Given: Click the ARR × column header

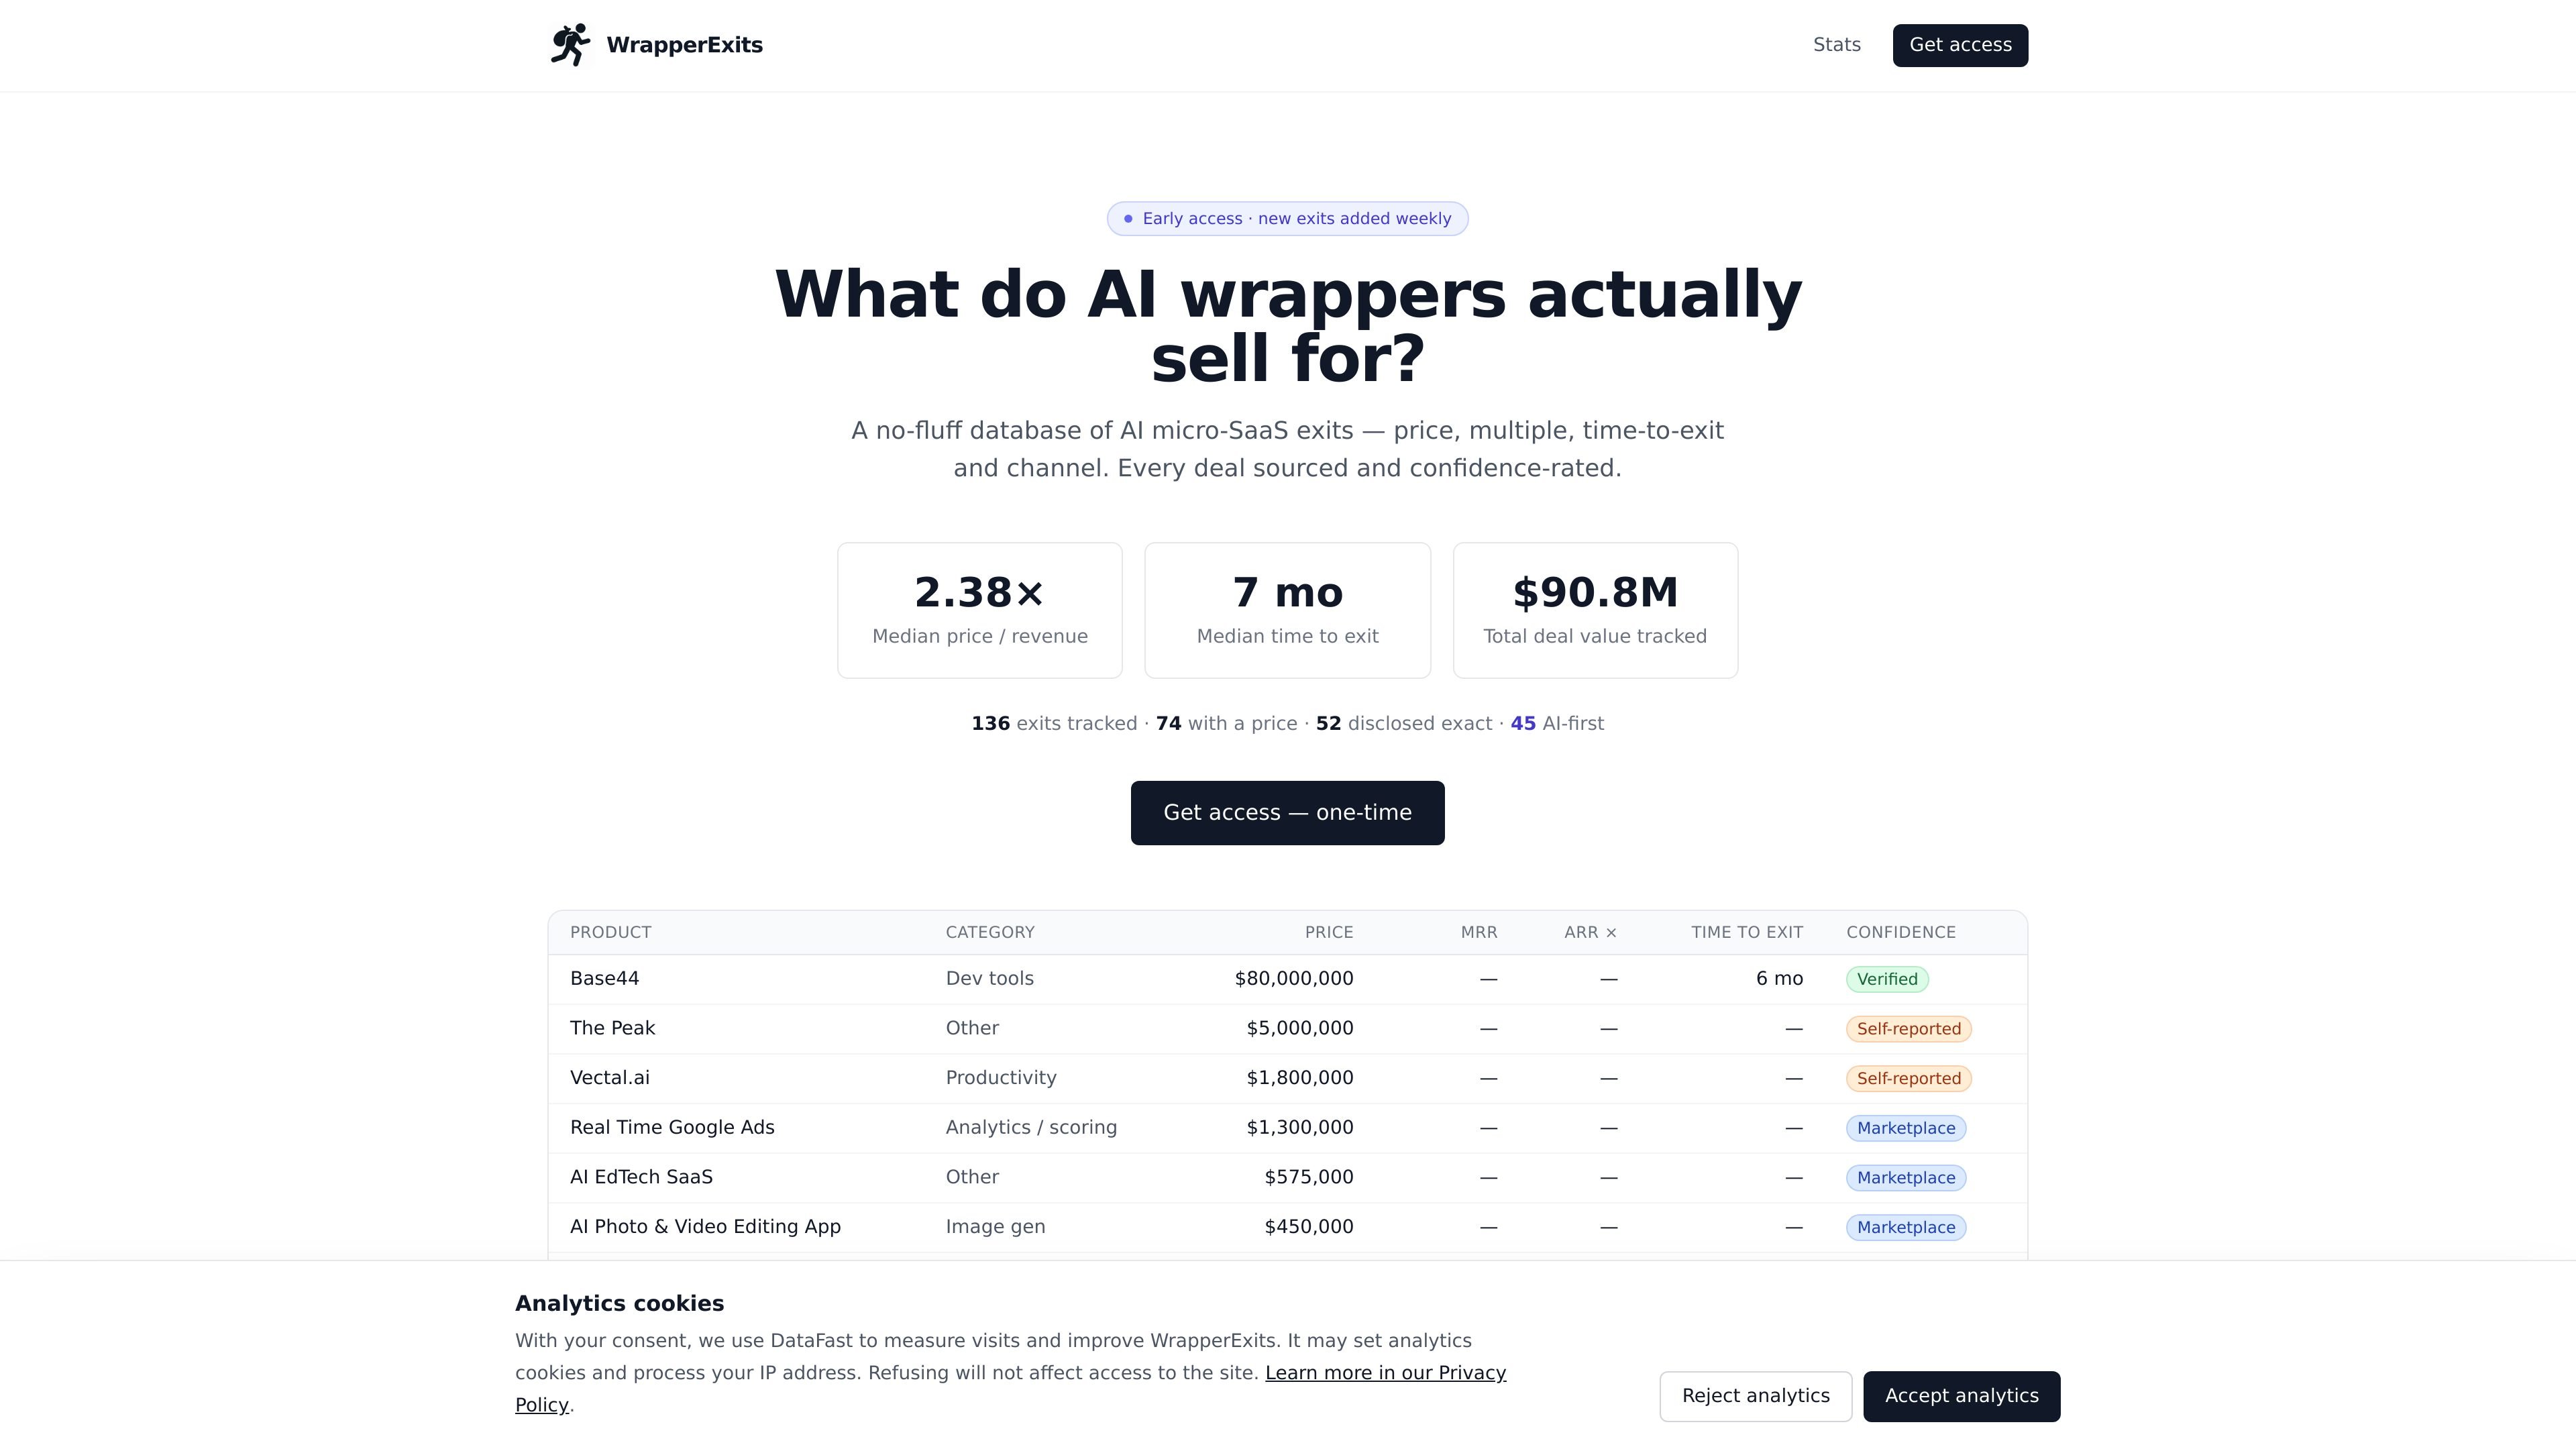Looking at the screenshot, I should coord(1590,932).
